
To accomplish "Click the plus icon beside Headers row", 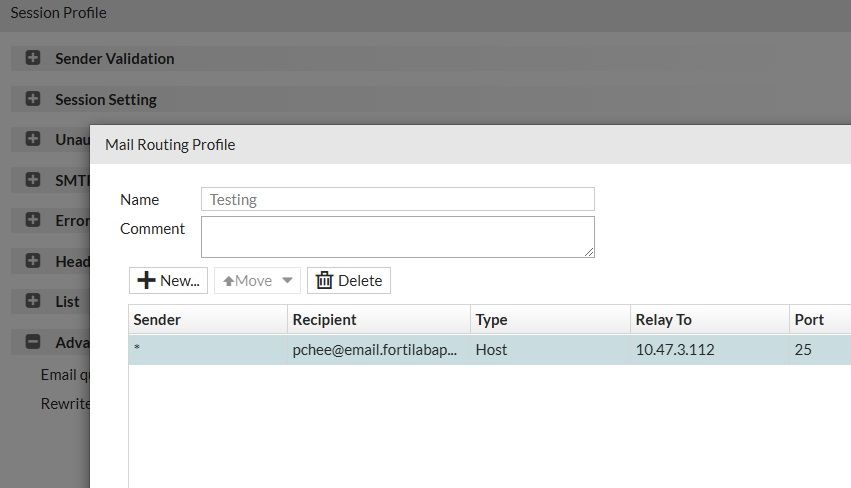I will 33,261.
